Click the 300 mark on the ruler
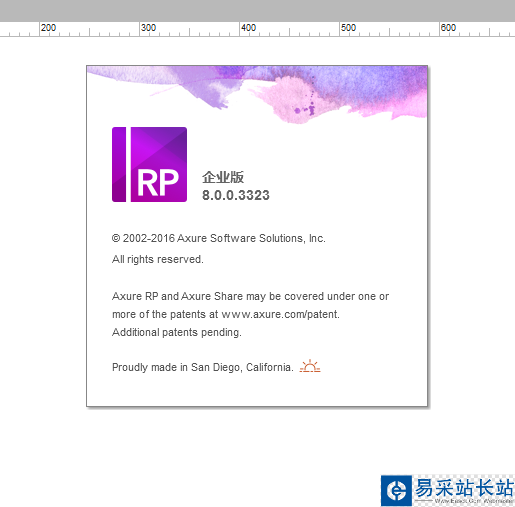 click(x=148, y=28)
